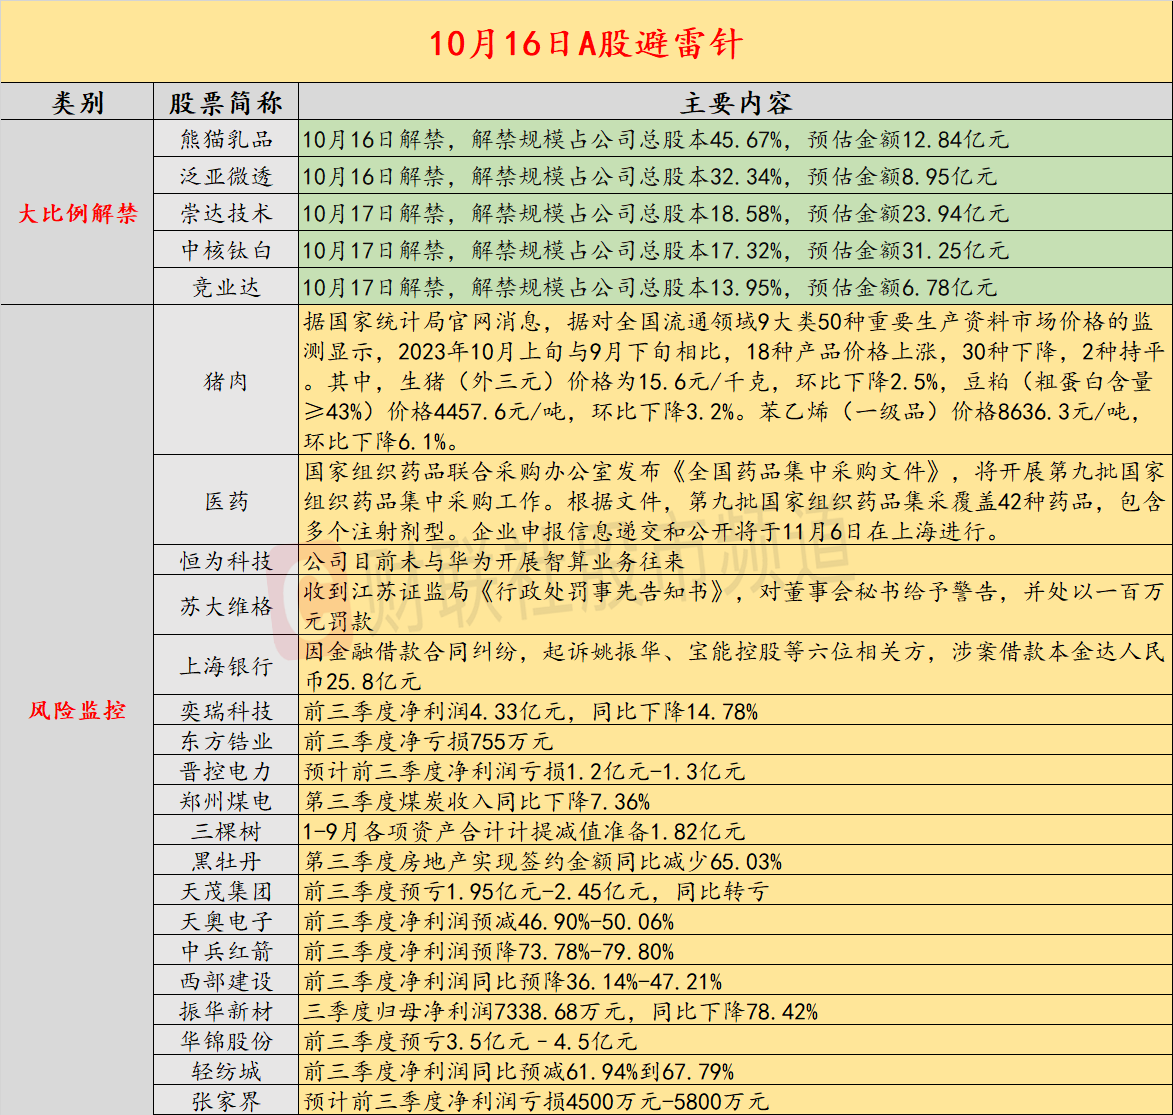1173x1115 pixels.
Task: Click 预计前三季度净利润亏损1.2亿元-1.3亿元
Action: [524, 771]
